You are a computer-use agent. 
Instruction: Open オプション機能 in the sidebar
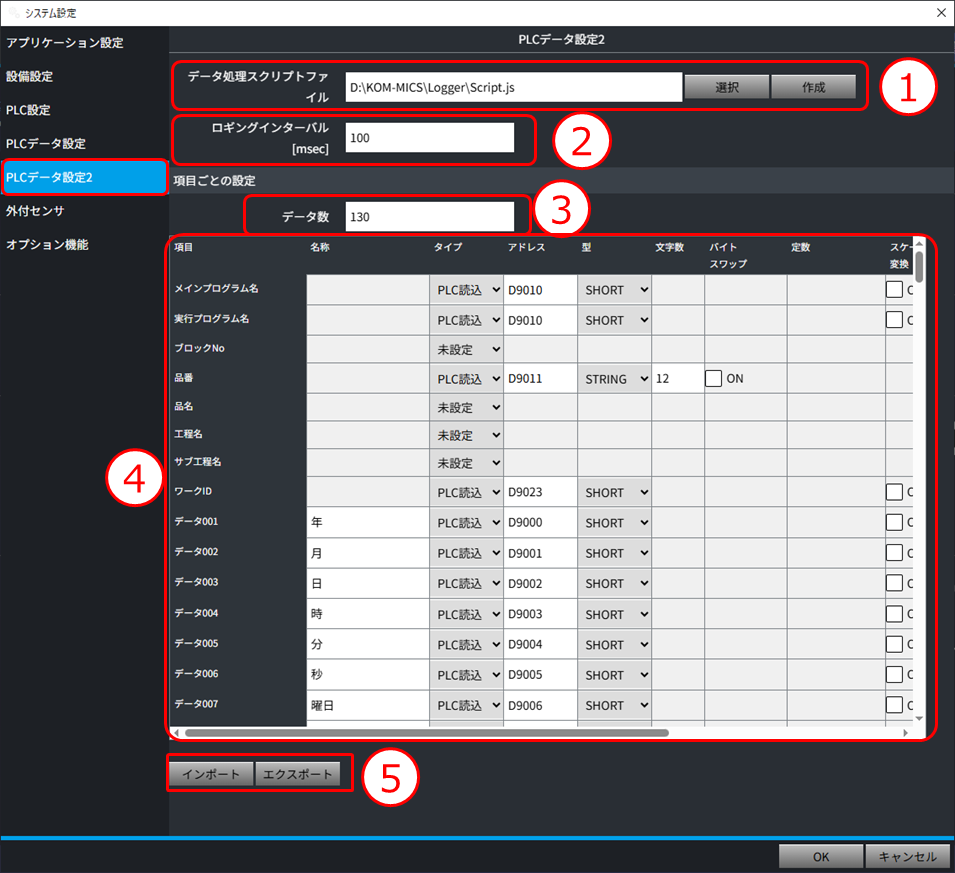[x=47, y=244]
